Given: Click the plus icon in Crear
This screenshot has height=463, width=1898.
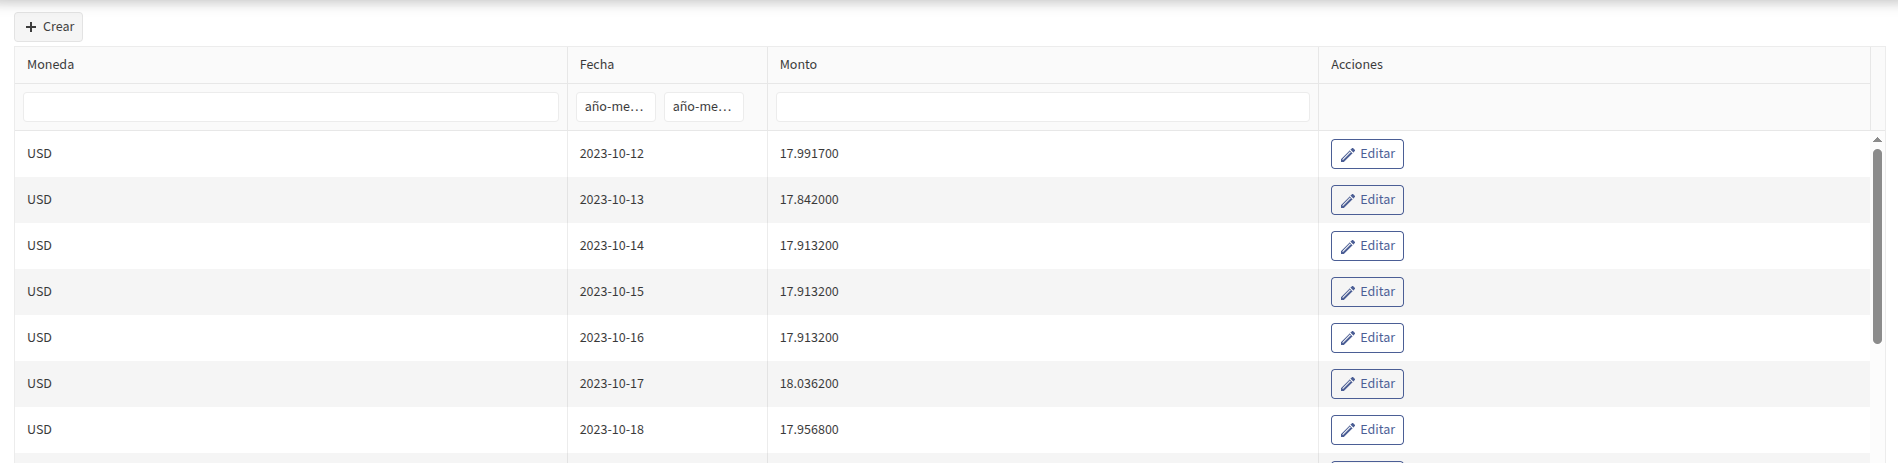Looking at the screenshot, I should [31, 27].
